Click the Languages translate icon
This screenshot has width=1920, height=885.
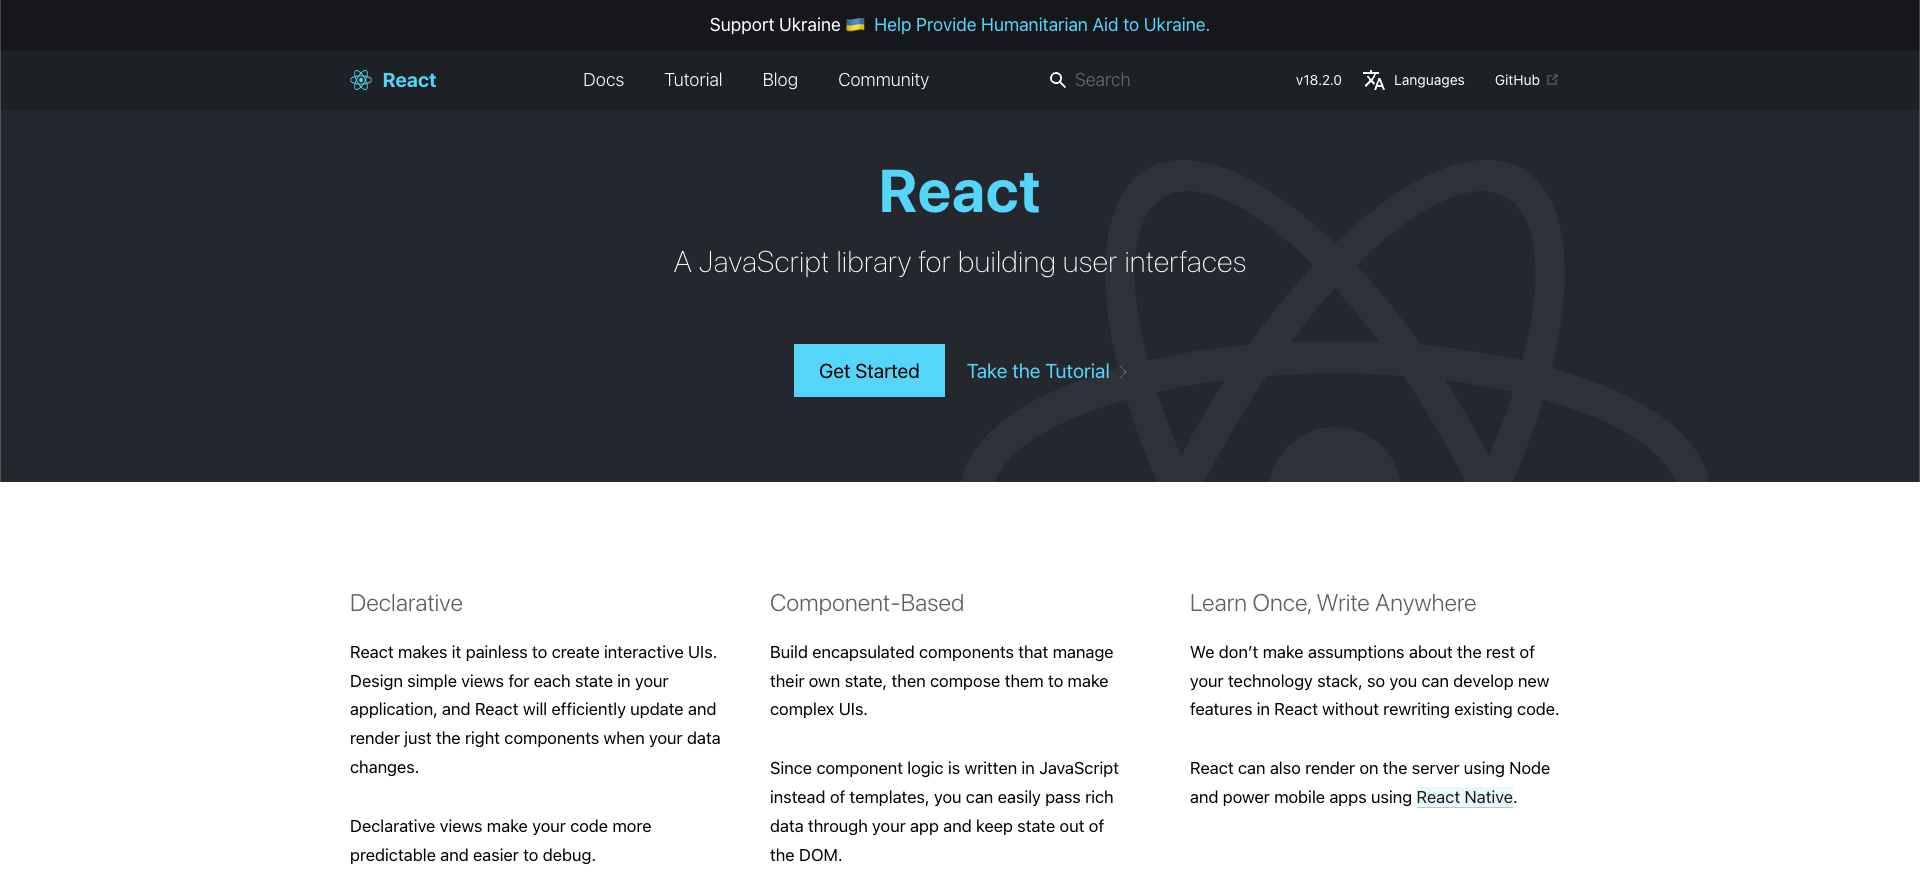click(x=1374, y=80)
